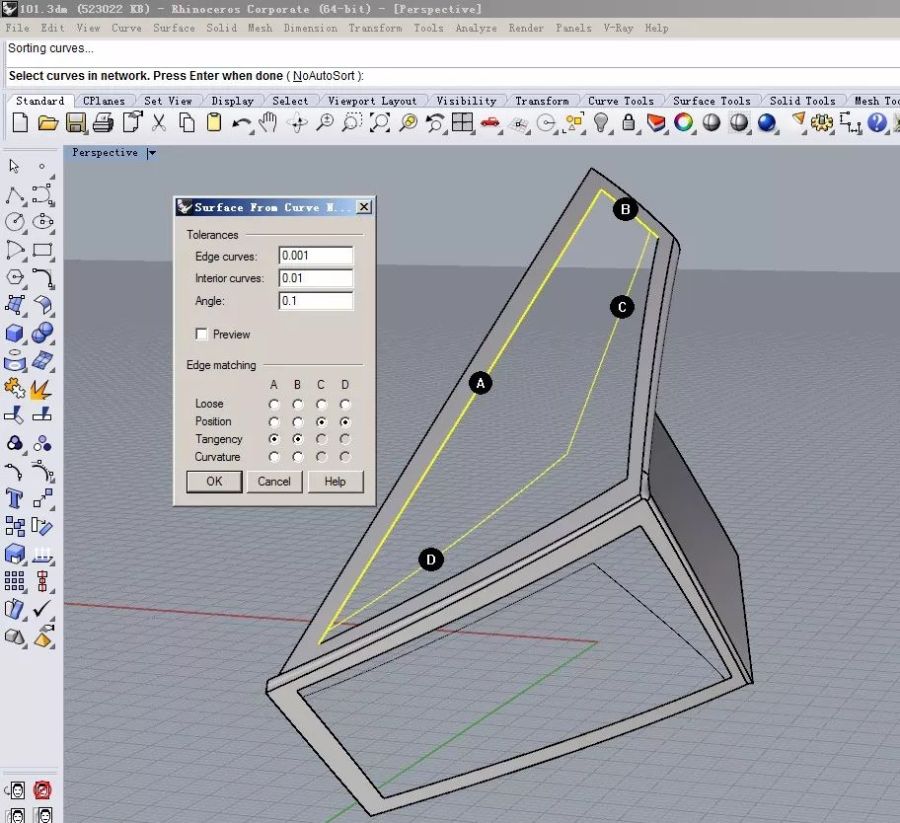Select Curvature radio button for edge B
This screenshot has width=900, height=823.
297,457
